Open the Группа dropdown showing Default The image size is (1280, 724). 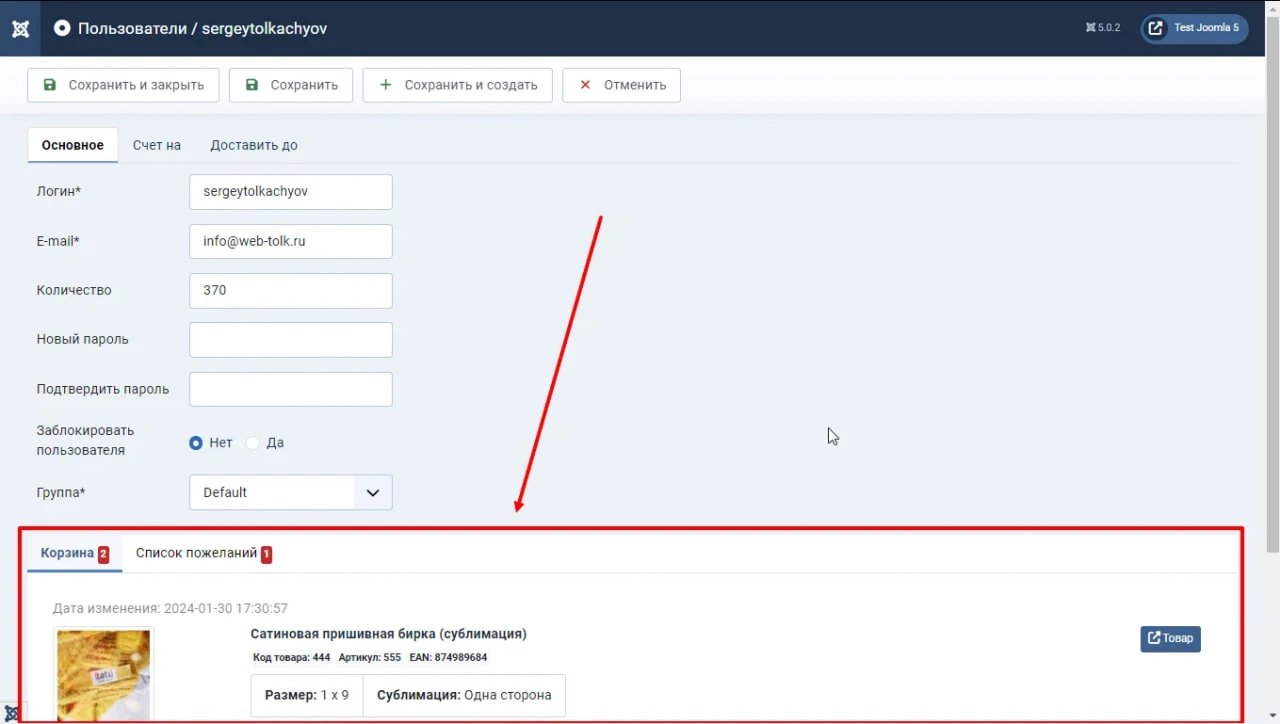(x=291, y=492)
